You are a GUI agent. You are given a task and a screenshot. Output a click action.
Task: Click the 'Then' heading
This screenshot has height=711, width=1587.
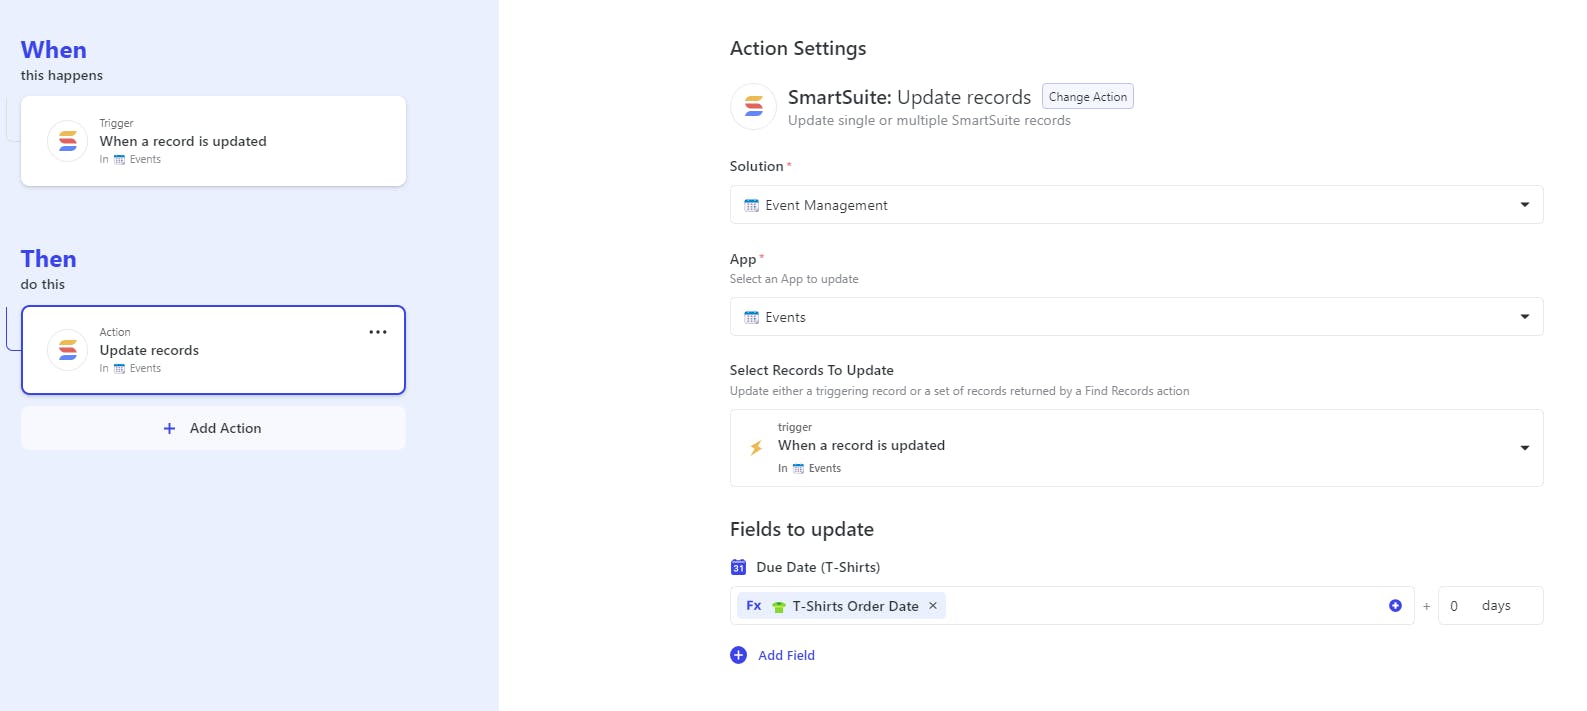48,259
